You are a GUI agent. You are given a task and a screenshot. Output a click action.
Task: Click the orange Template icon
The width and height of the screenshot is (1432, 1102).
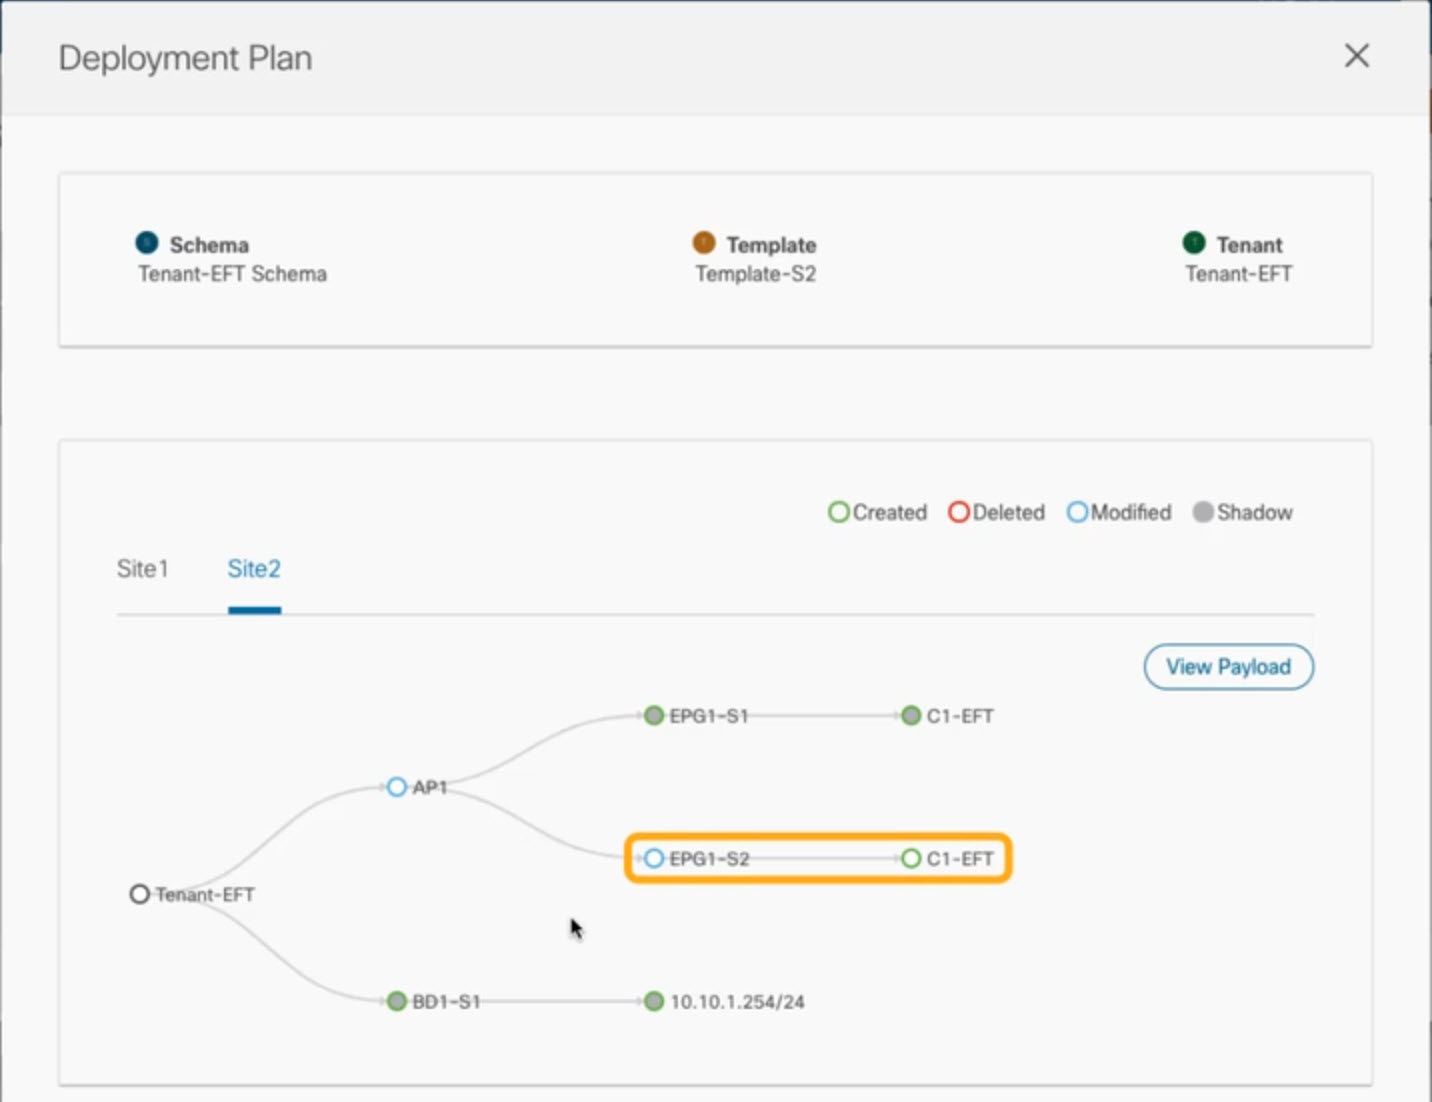[704, 243]
